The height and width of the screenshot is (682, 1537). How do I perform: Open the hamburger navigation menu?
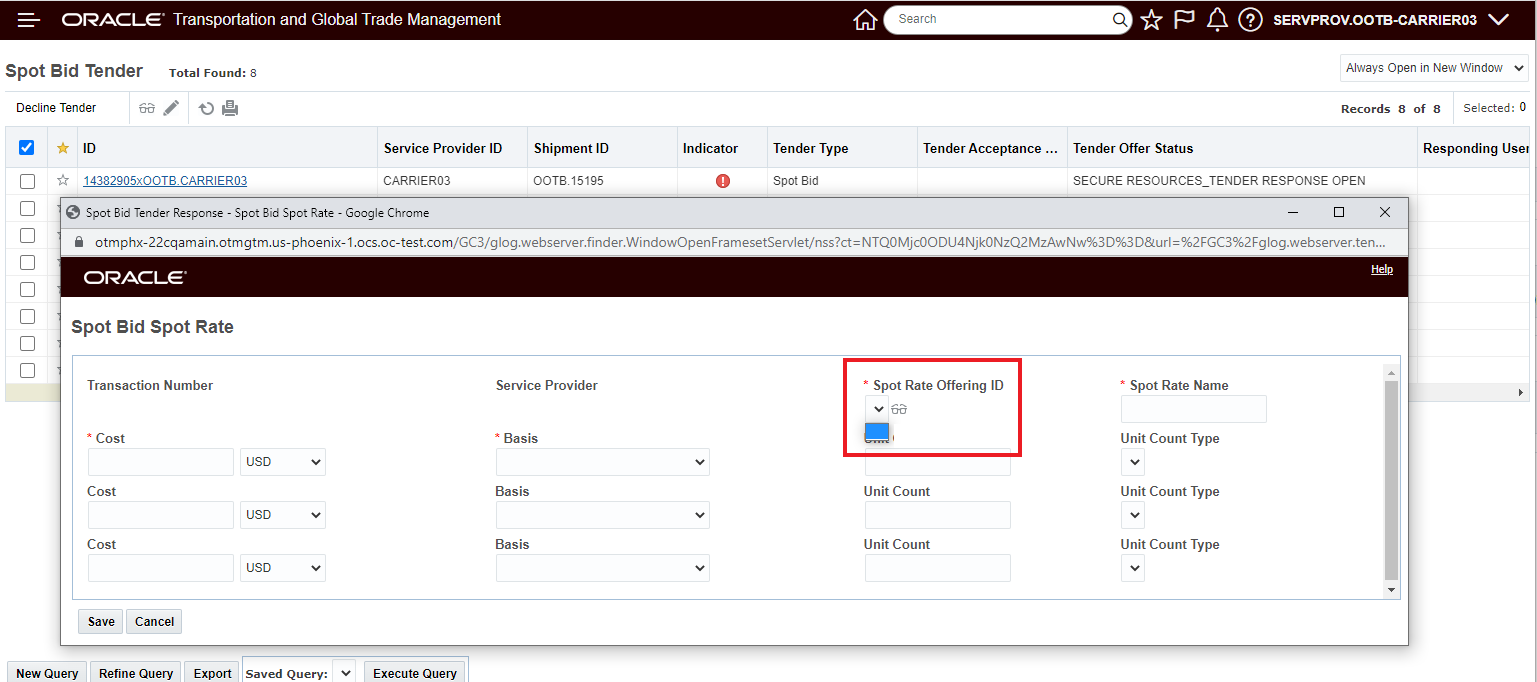(28, 19)
